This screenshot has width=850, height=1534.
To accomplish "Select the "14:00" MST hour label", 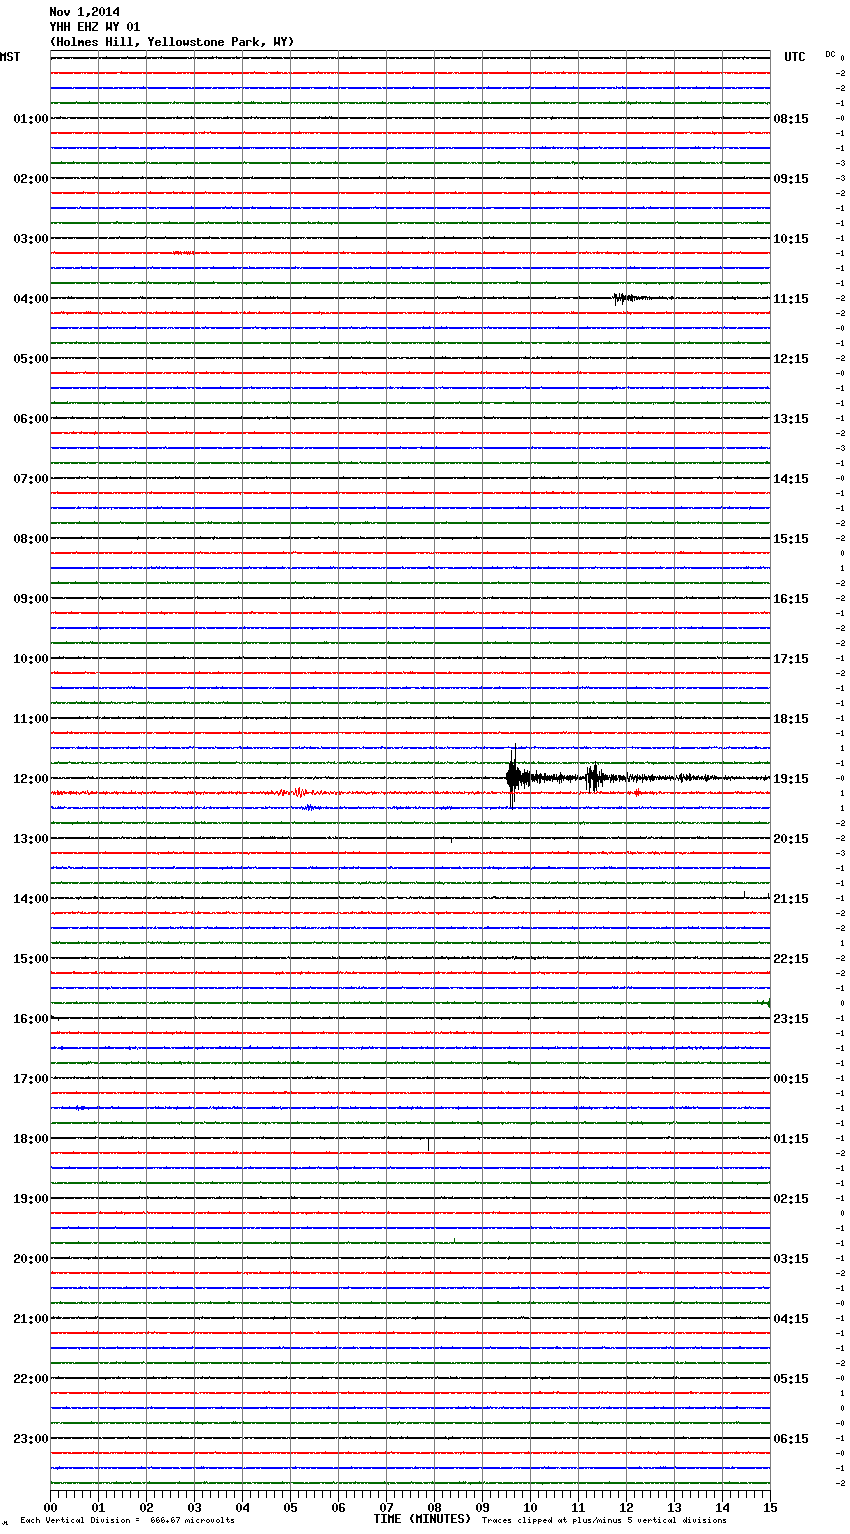I will click(31, 899).
